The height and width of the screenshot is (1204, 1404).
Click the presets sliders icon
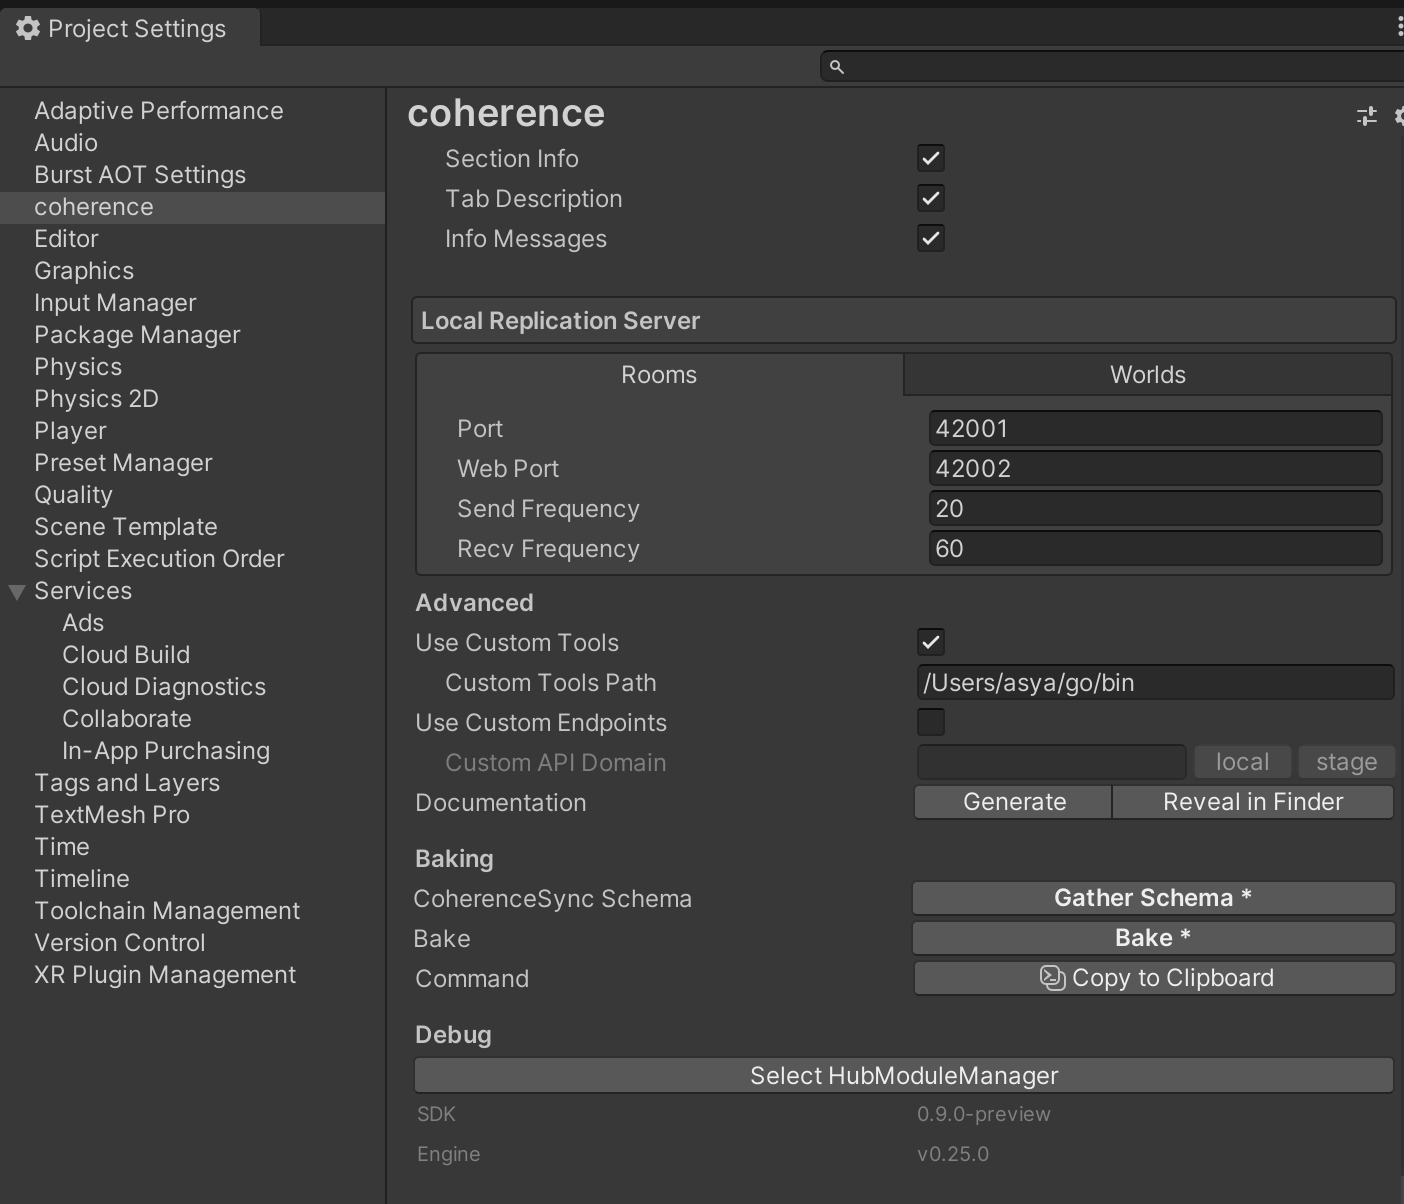[x=1366, y=116]
